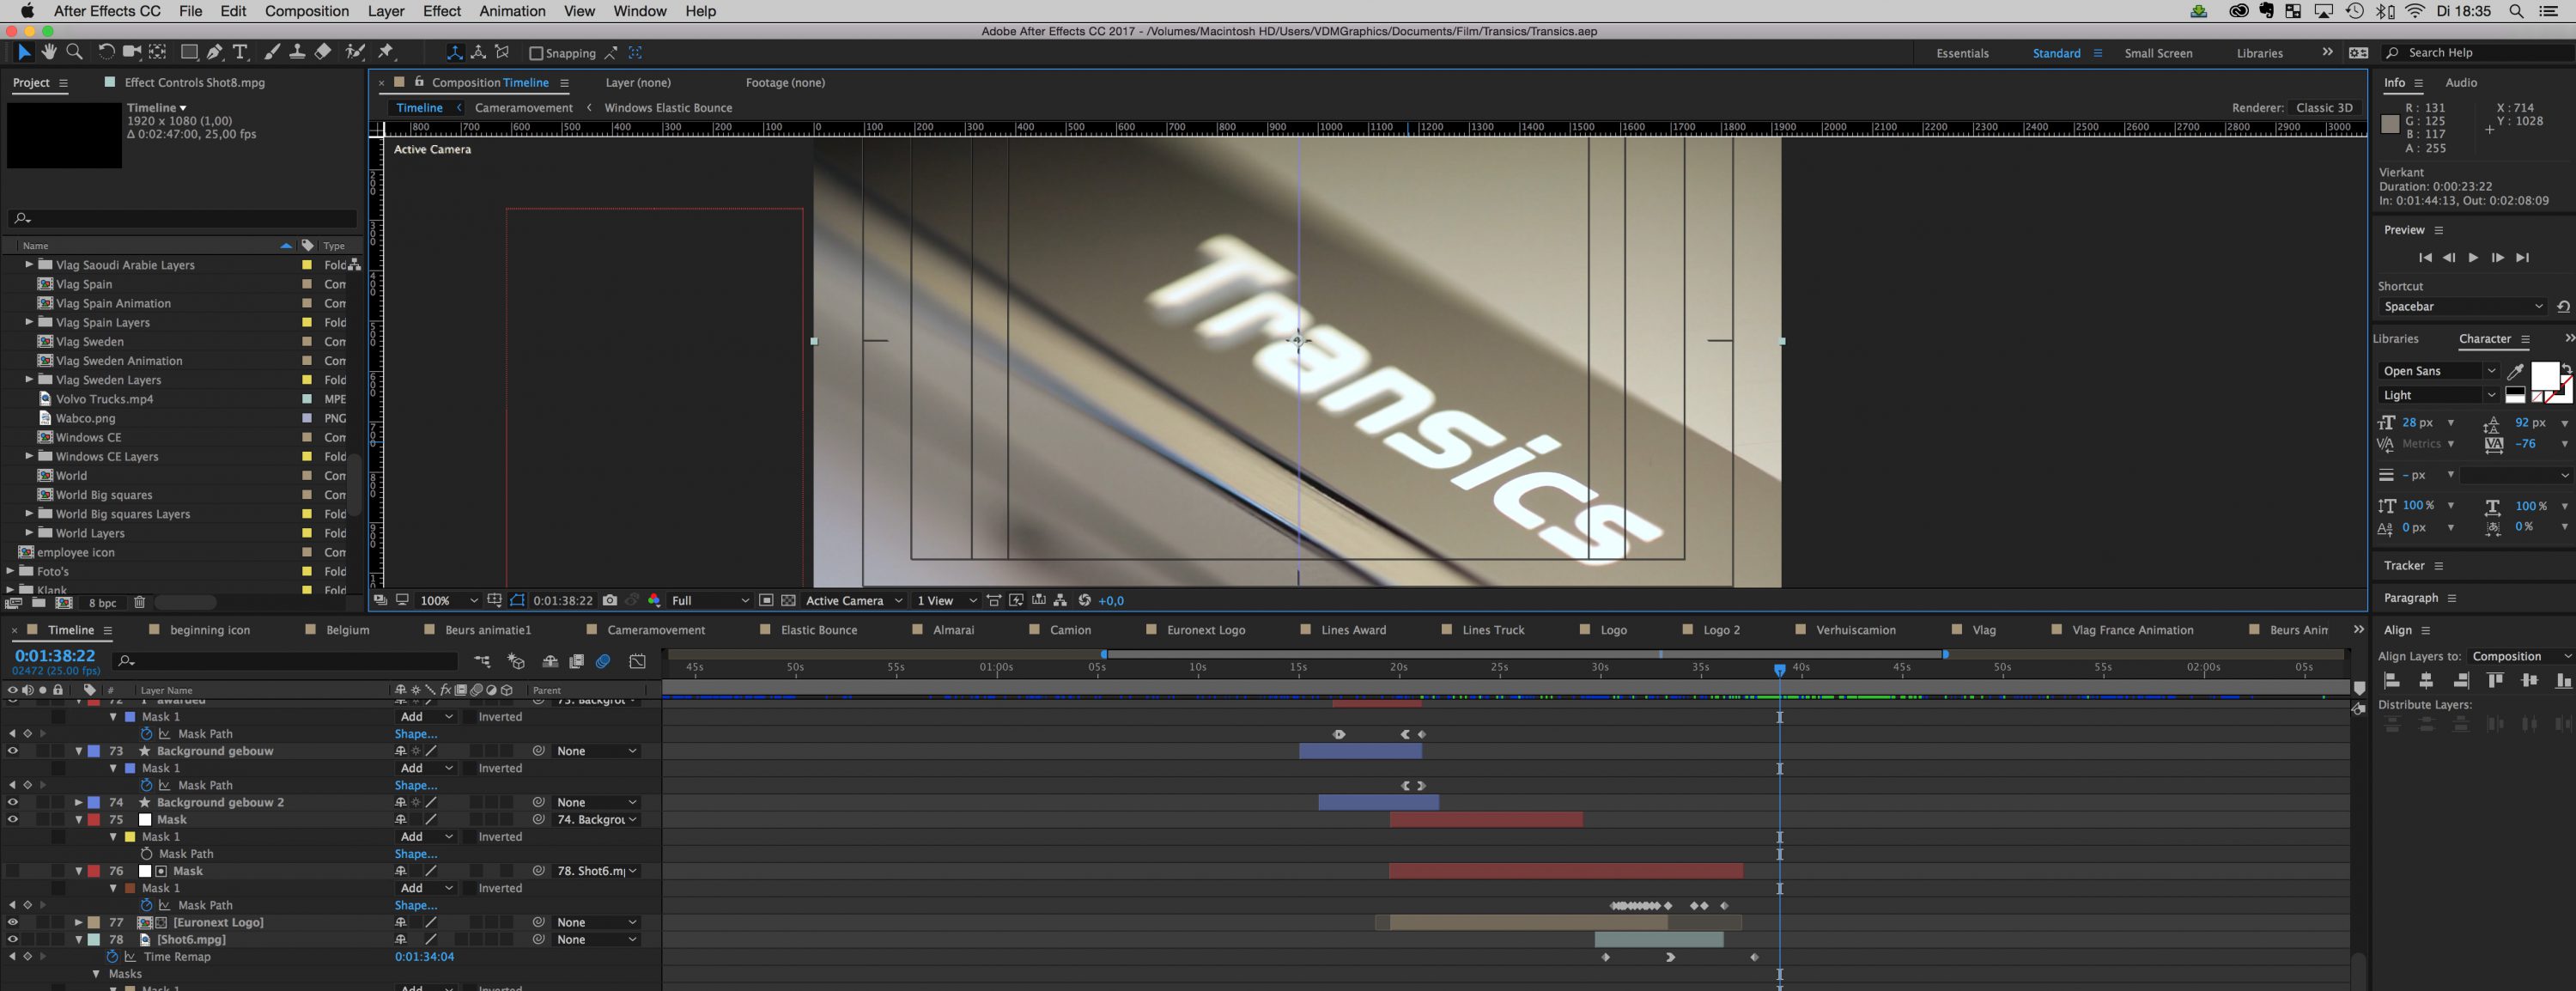2576x991 pixels.
Task: Take a snapshot with the camera icon
Action: tap(610, 601)
